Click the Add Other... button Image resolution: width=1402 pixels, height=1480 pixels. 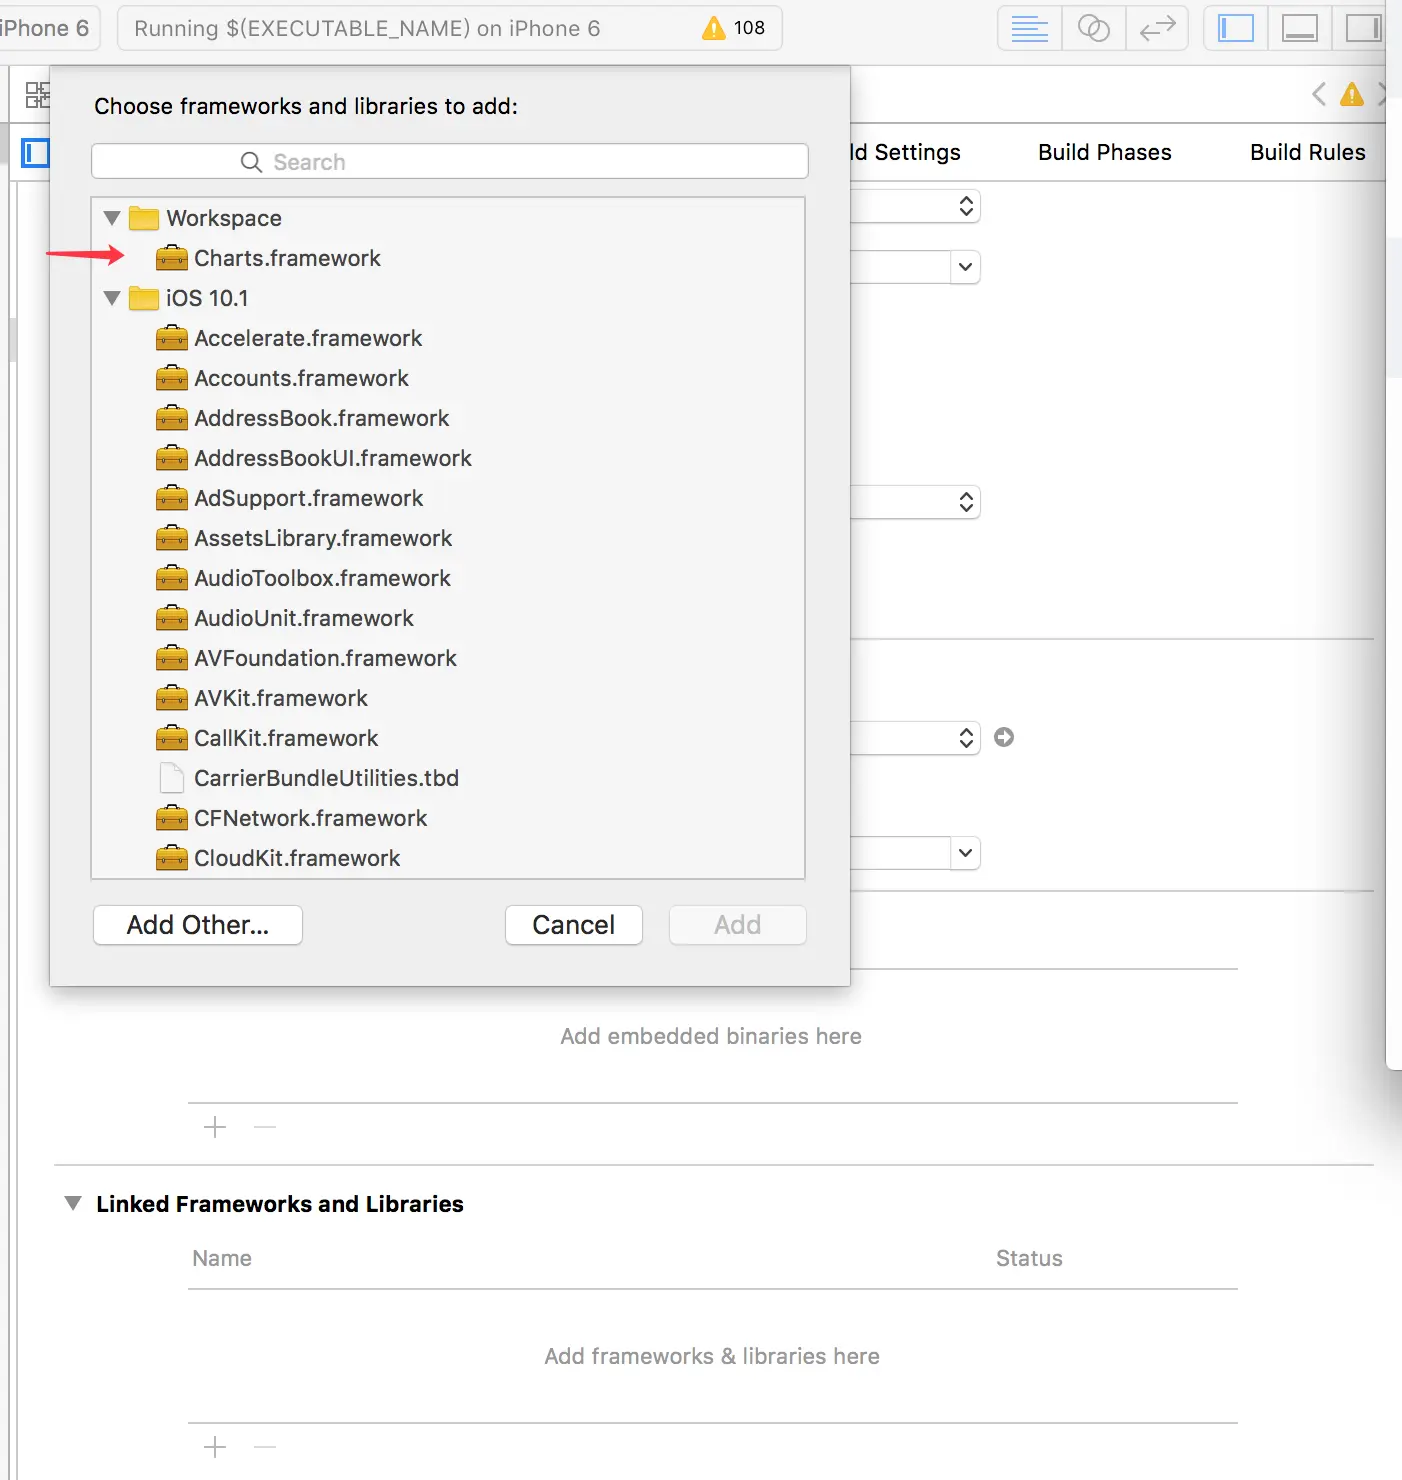(198, 925)
